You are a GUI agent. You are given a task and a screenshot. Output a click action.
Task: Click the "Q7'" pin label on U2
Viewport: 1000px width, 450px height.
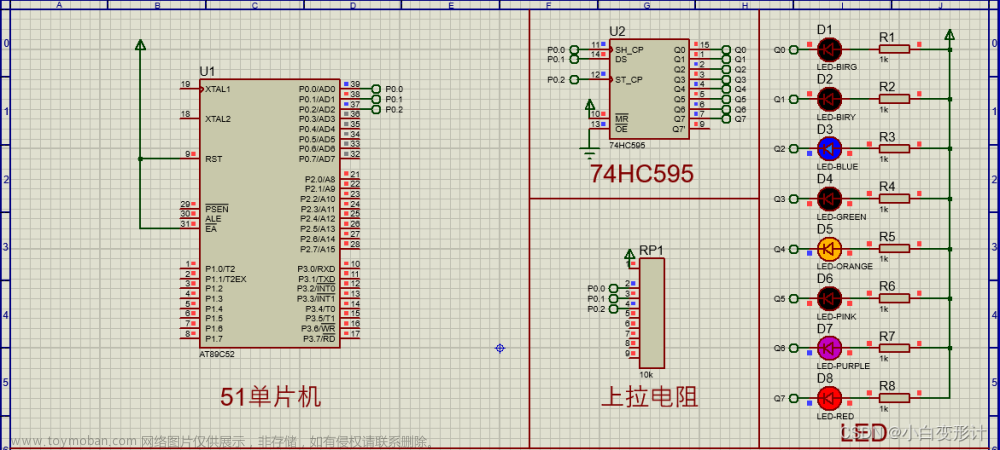click(x=679, y=129)
